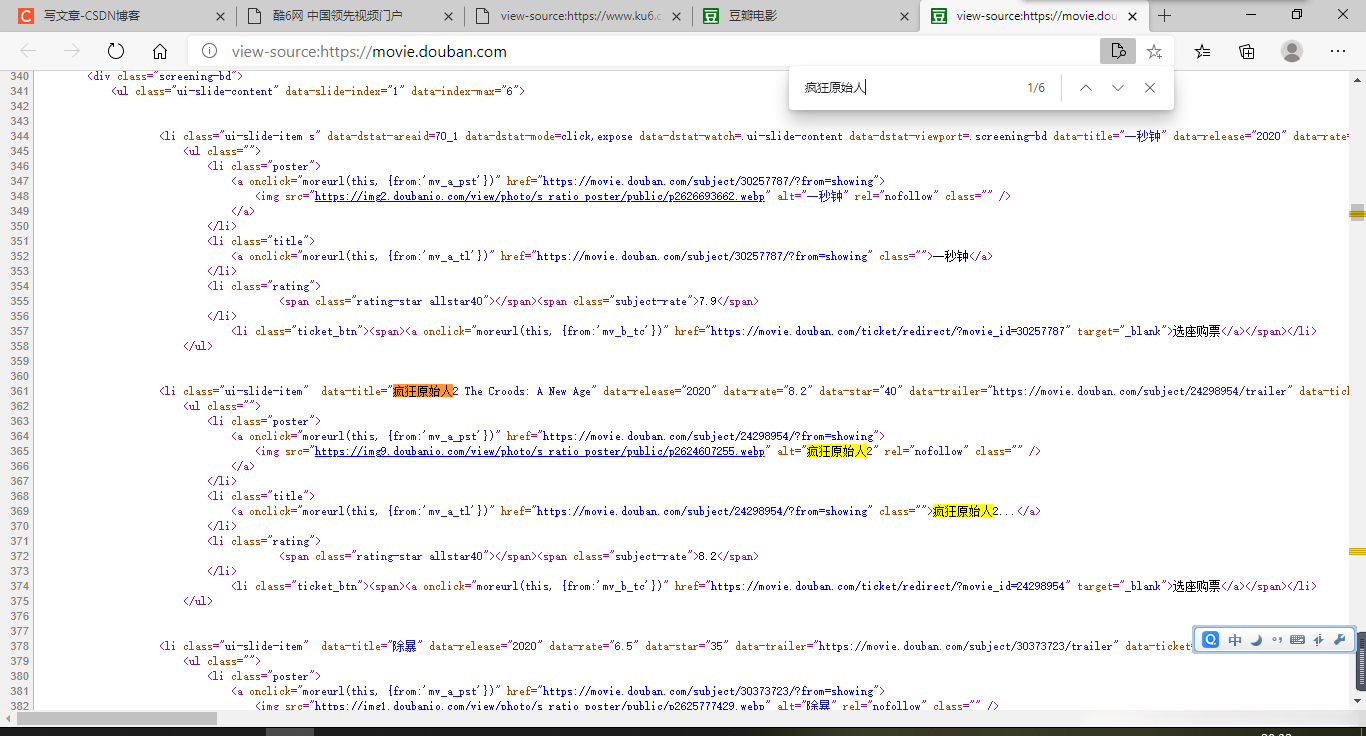Image resolution: width=1366 pixels, height=736 pixels.
Task: Jump to the previous search match
Action: pos(1086,88)
